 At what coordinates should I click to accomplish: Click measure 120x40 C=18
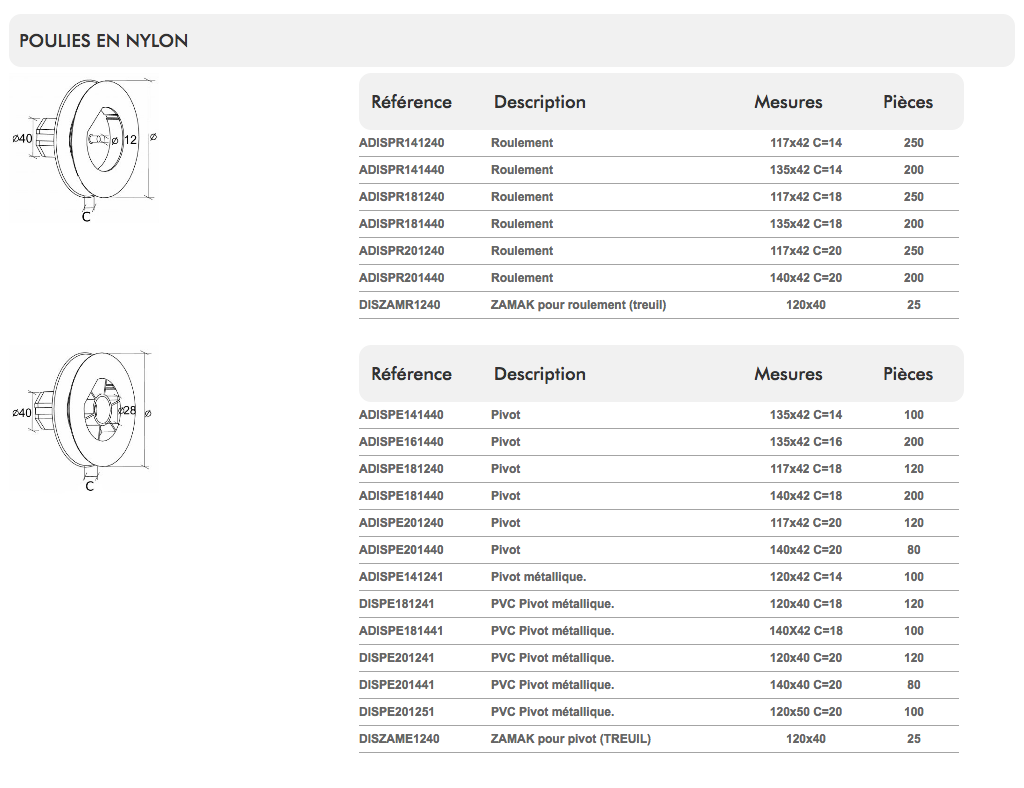(805, 604)
